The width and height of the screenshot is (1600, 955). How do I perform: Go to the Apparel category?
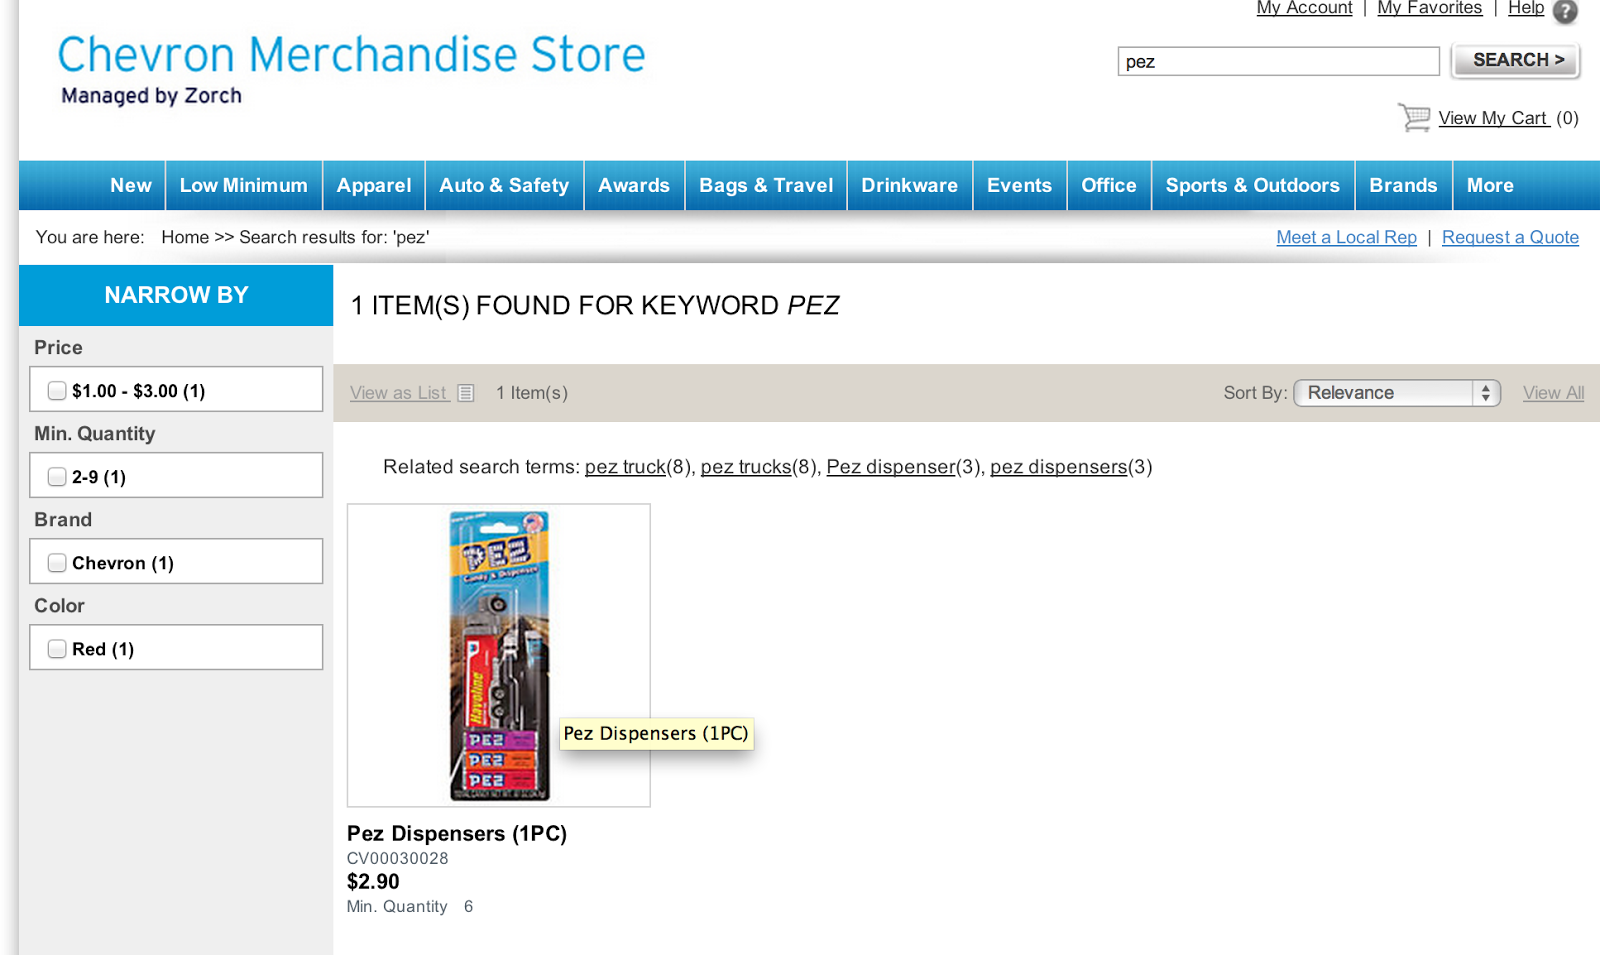[374, 185]
